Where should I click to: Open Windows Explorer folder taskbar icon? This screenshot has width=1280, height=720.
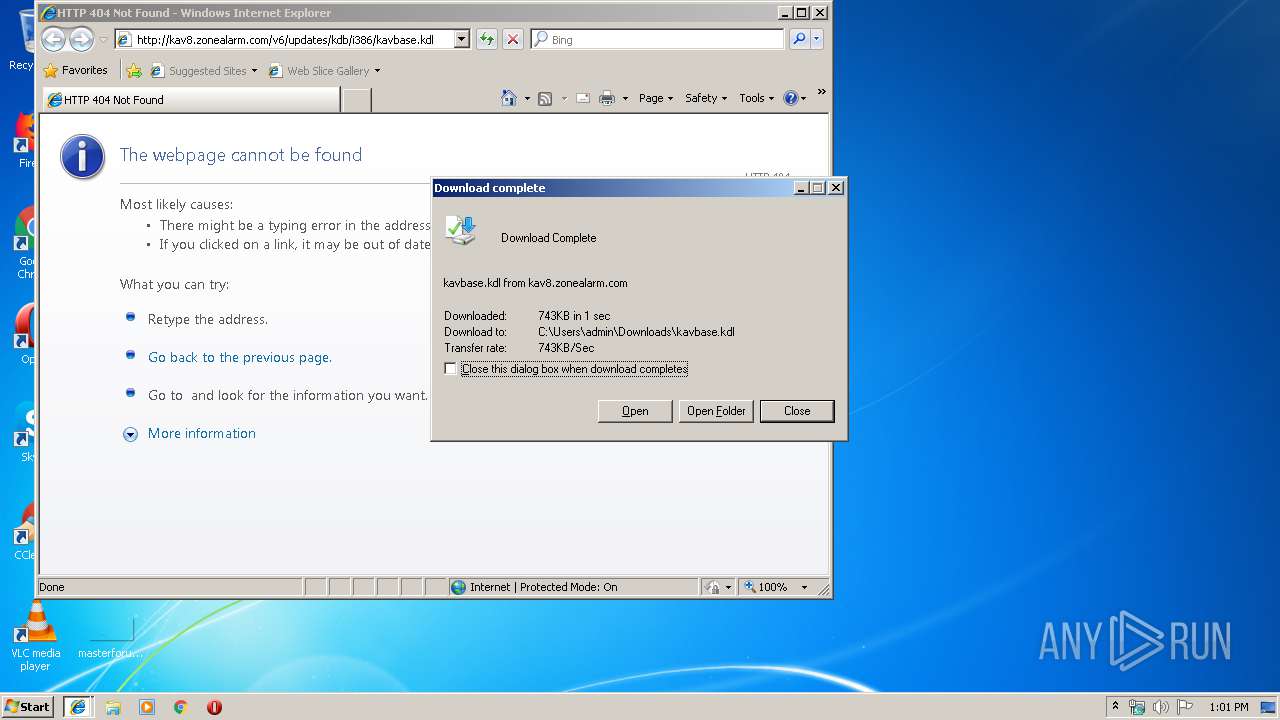[x=113, y=707]
